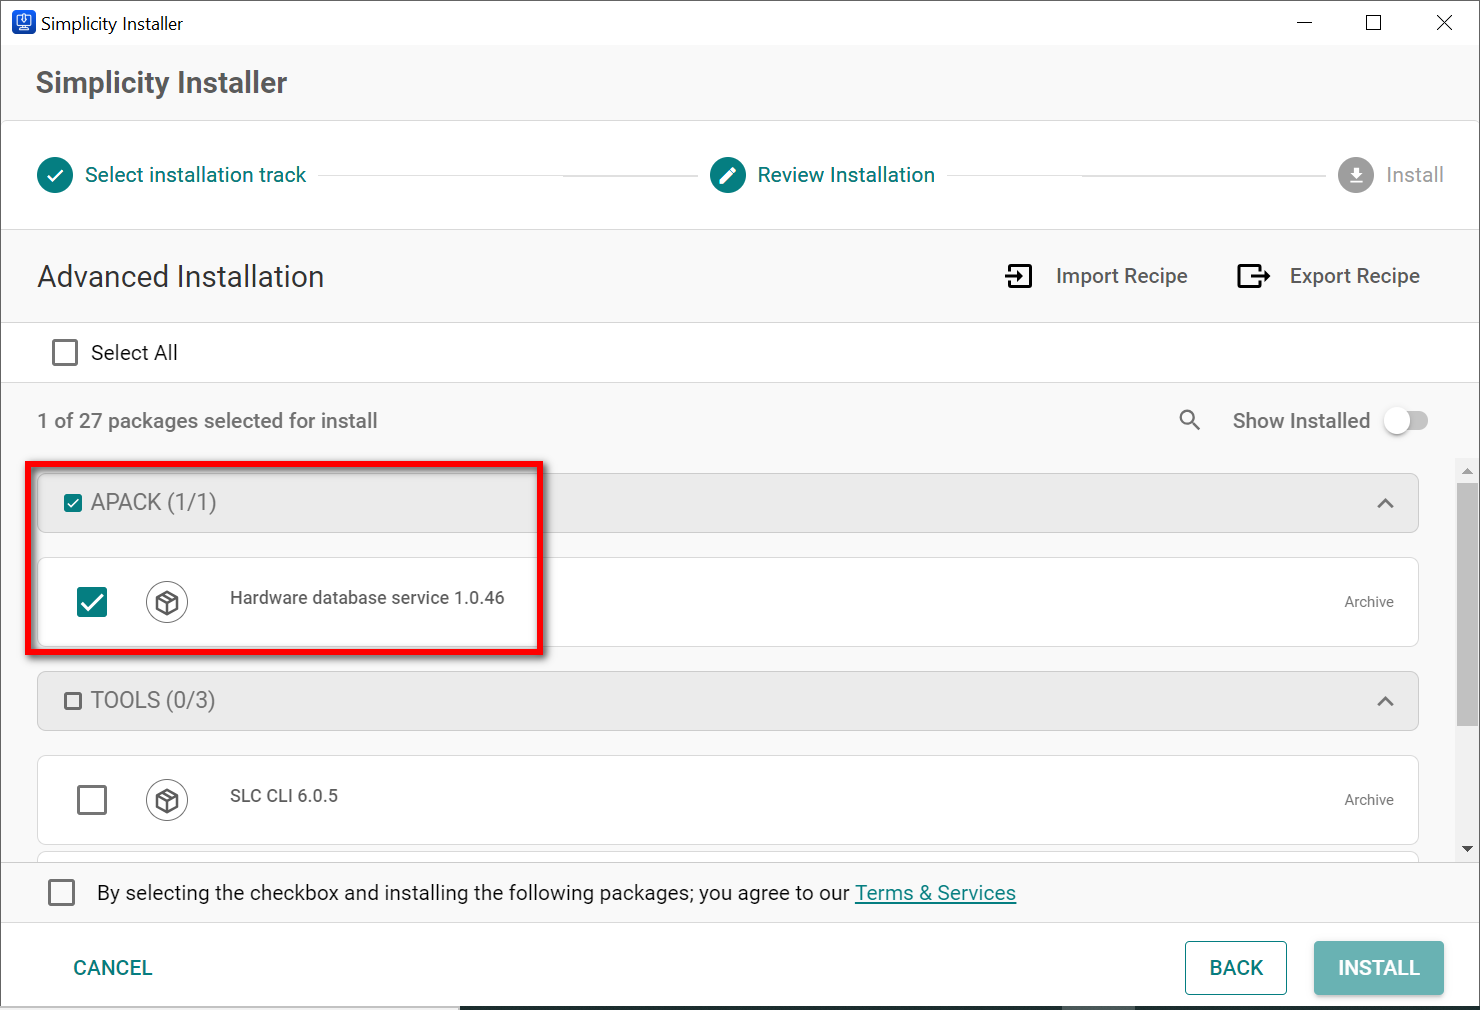Collapse the TOOLS section chevron
The height and width of the screenshot is (1010, 1480).
(1385, 701)
